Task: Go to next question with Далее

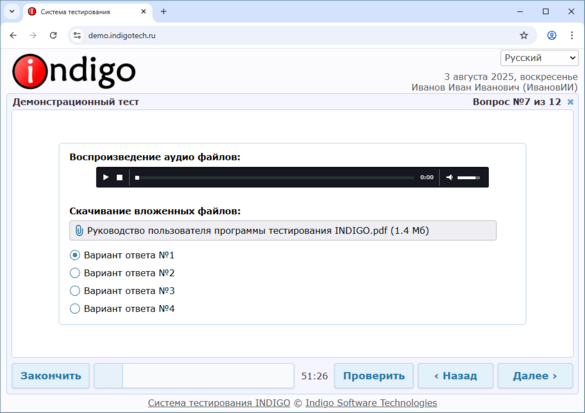Action: point(535,376)
